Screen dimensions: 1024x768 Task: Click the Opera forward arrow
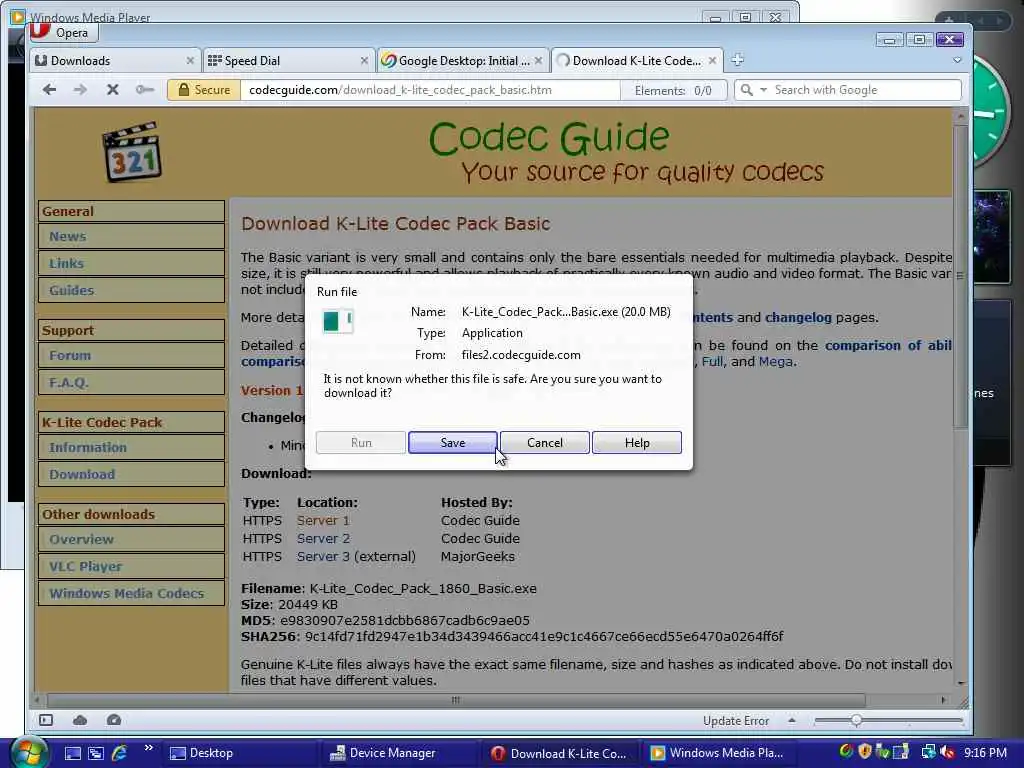pos(80,89)
